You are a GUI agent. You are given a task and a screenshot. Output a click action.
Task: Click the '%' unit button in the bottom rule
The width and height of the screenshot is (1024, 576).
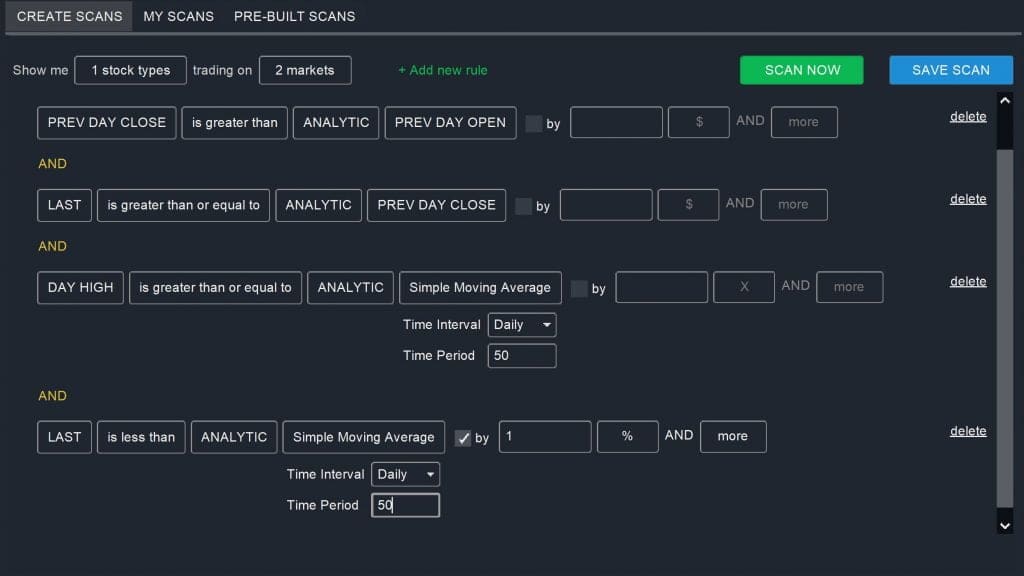(x=627, y=436)
